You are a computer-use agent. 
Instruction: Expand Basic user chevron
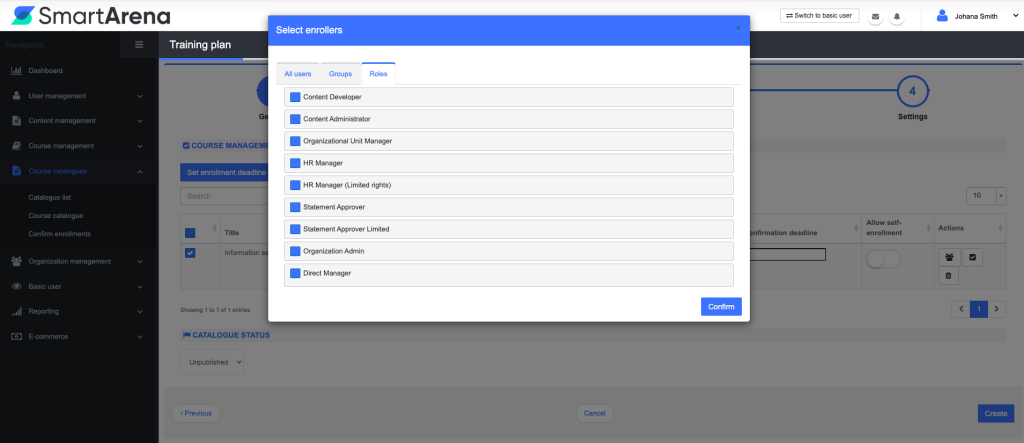(140, 287)
